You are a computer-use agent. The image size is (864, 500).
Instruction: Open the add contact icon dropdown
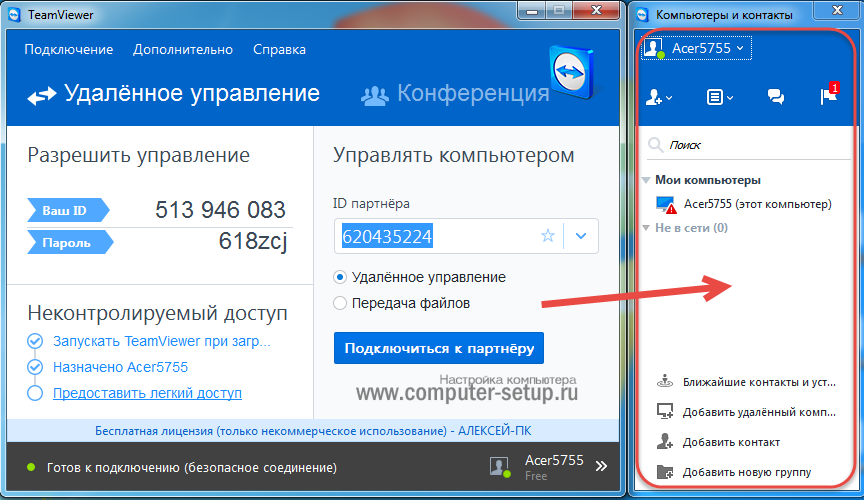point(658,98)
